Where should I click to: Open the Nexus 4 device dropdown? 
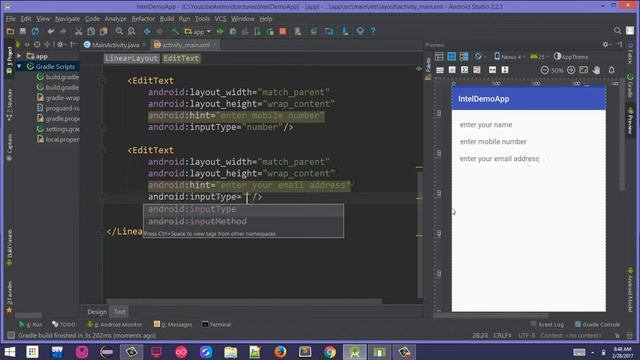point(509,57)
